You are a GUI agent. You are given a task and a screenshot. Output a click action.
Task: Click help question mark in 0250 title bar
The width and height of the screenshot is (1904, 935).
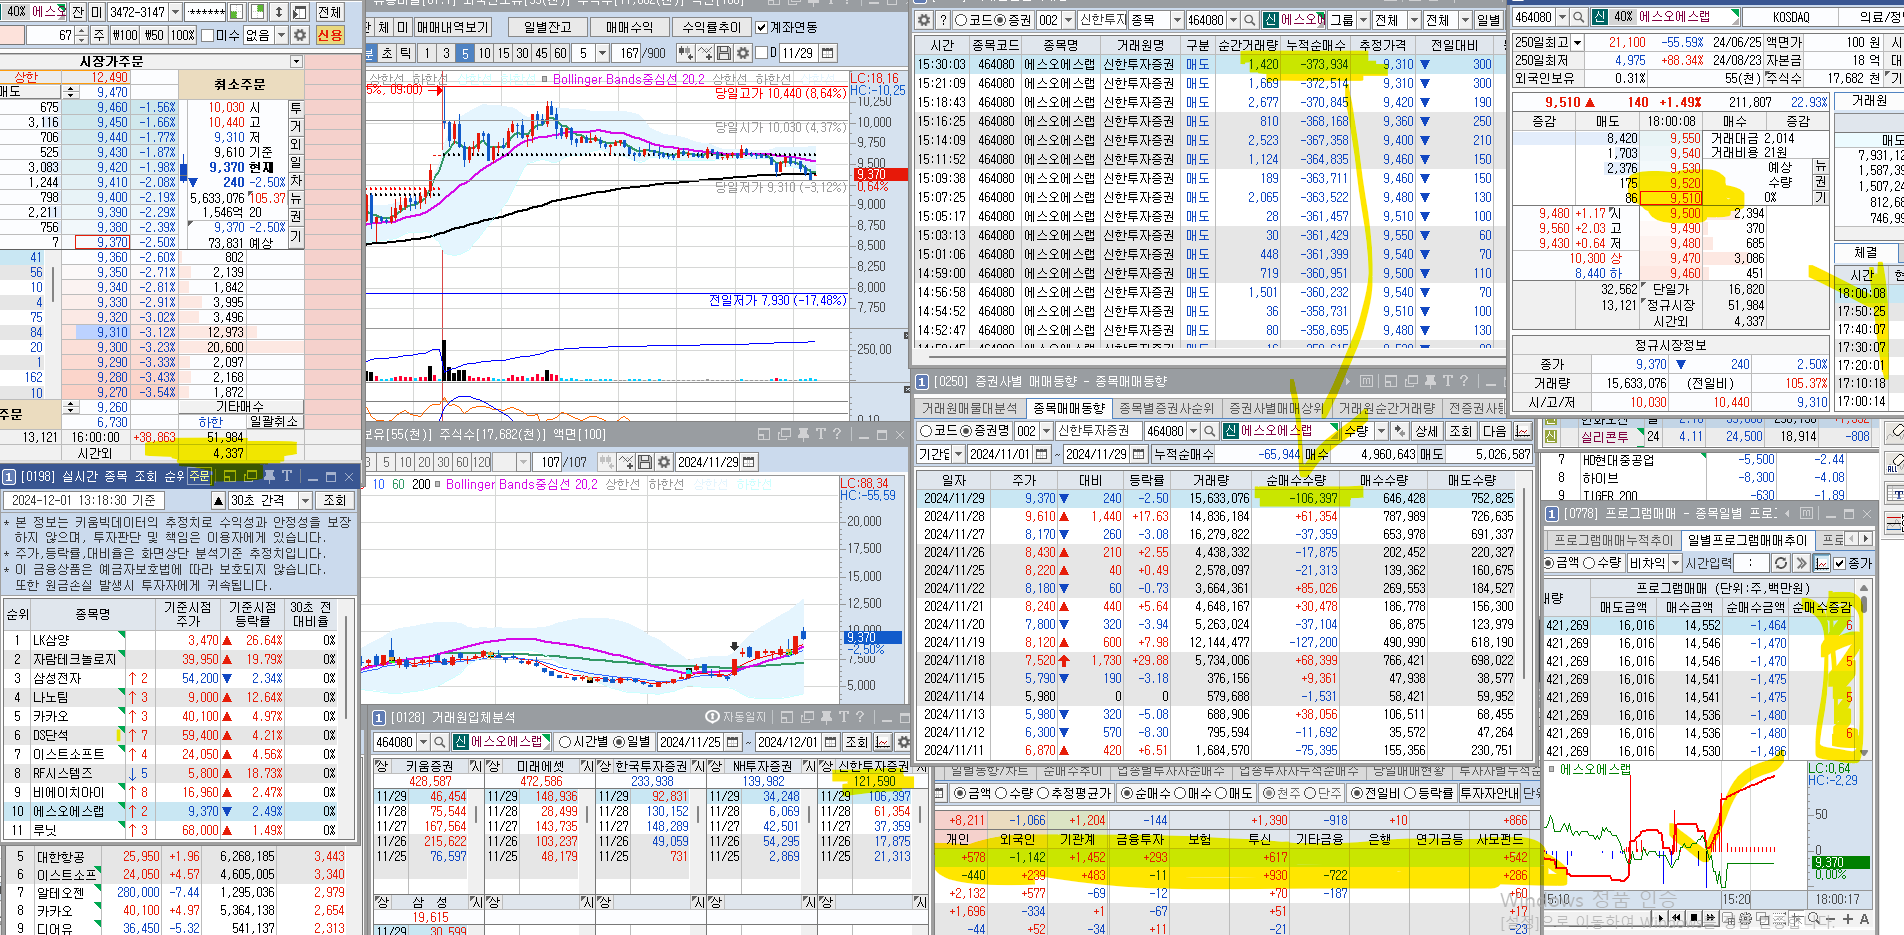pos(1464,381)
